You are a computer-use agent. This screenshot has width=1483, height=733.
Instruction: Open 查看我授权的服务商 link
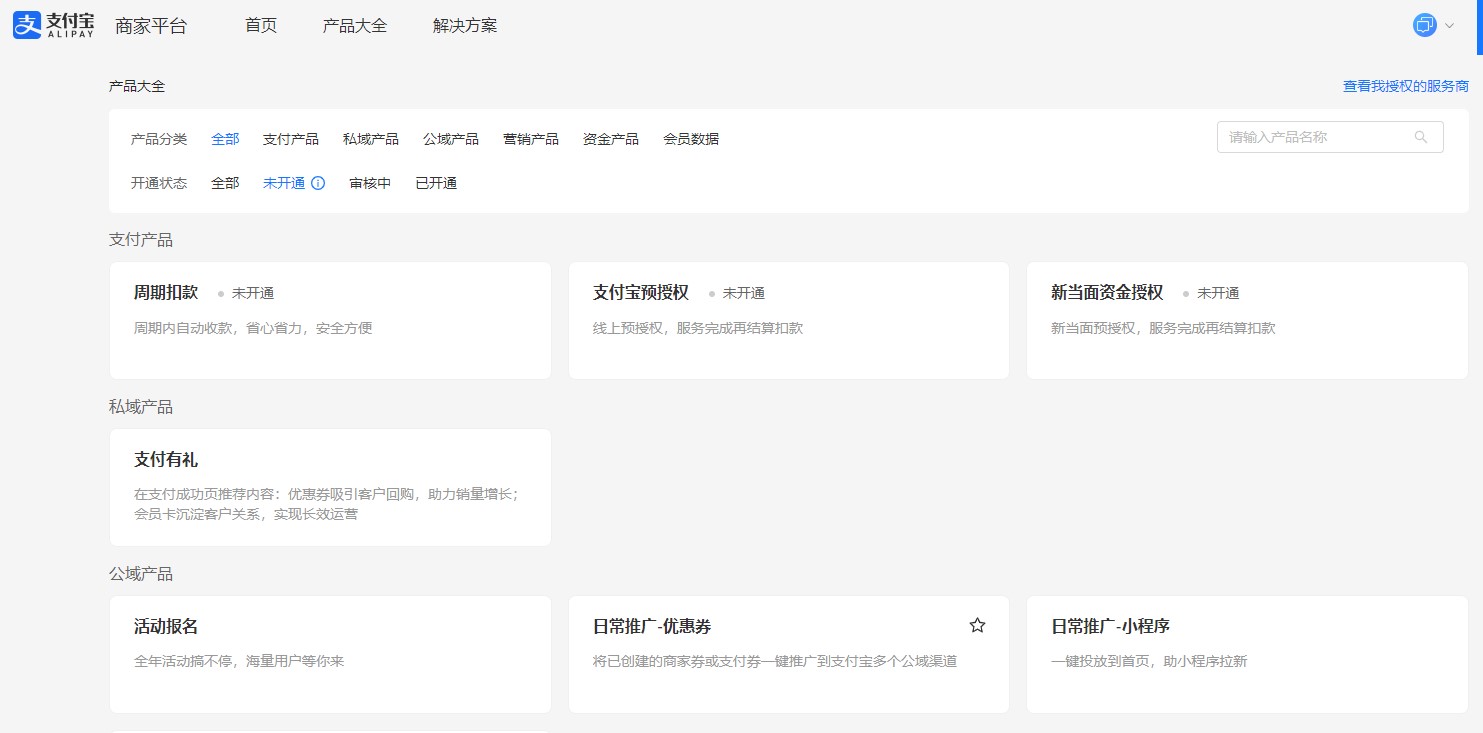click(x=1405, y=87)
